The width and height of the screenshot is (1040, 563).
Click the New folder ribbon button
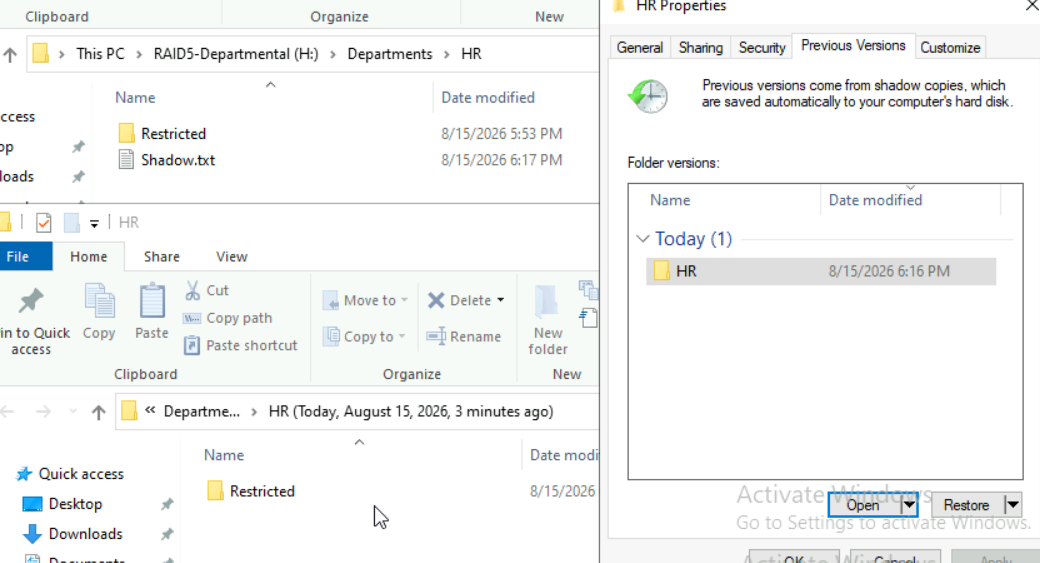(548, 320)
